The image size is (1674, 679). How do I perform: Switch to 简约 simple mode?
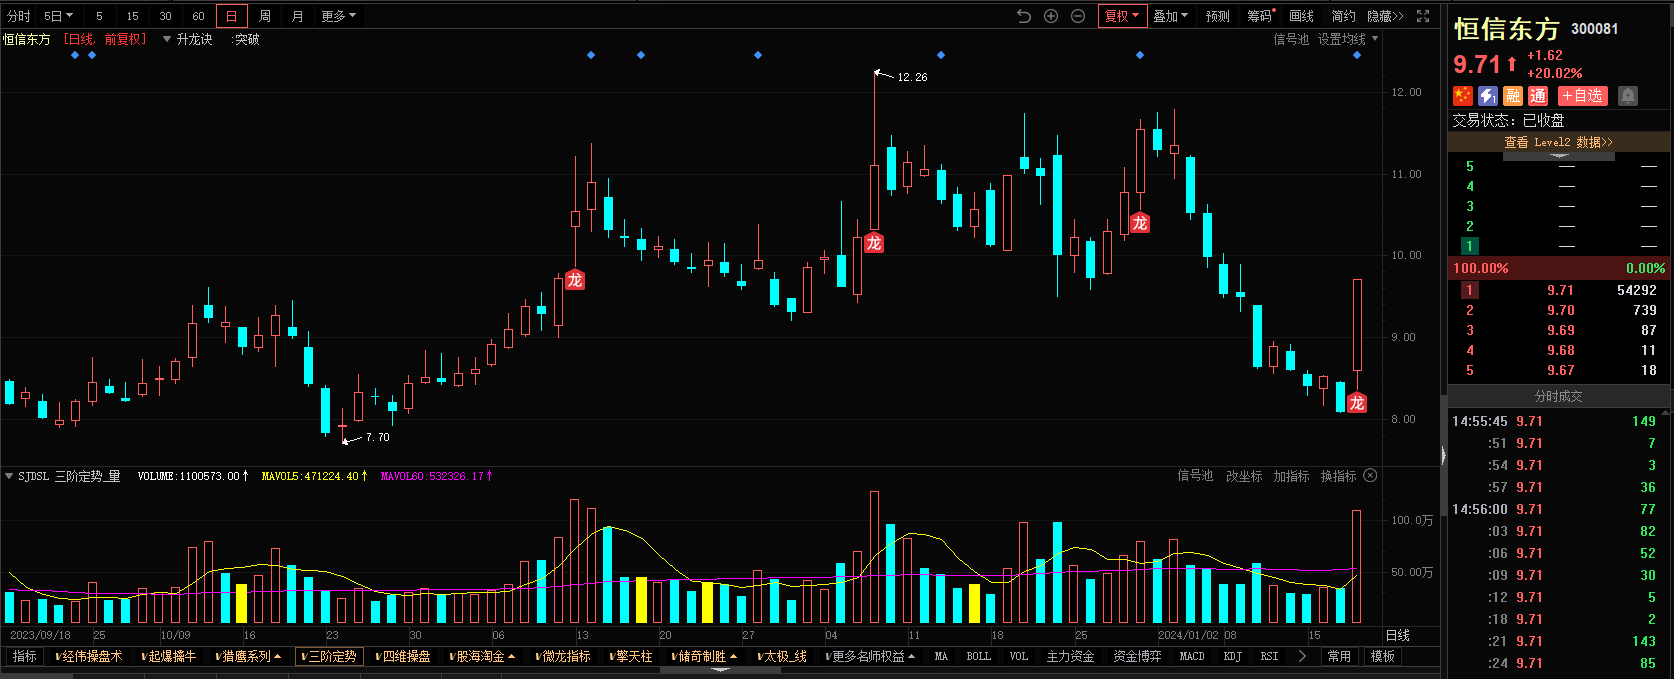click(1343, 16)
